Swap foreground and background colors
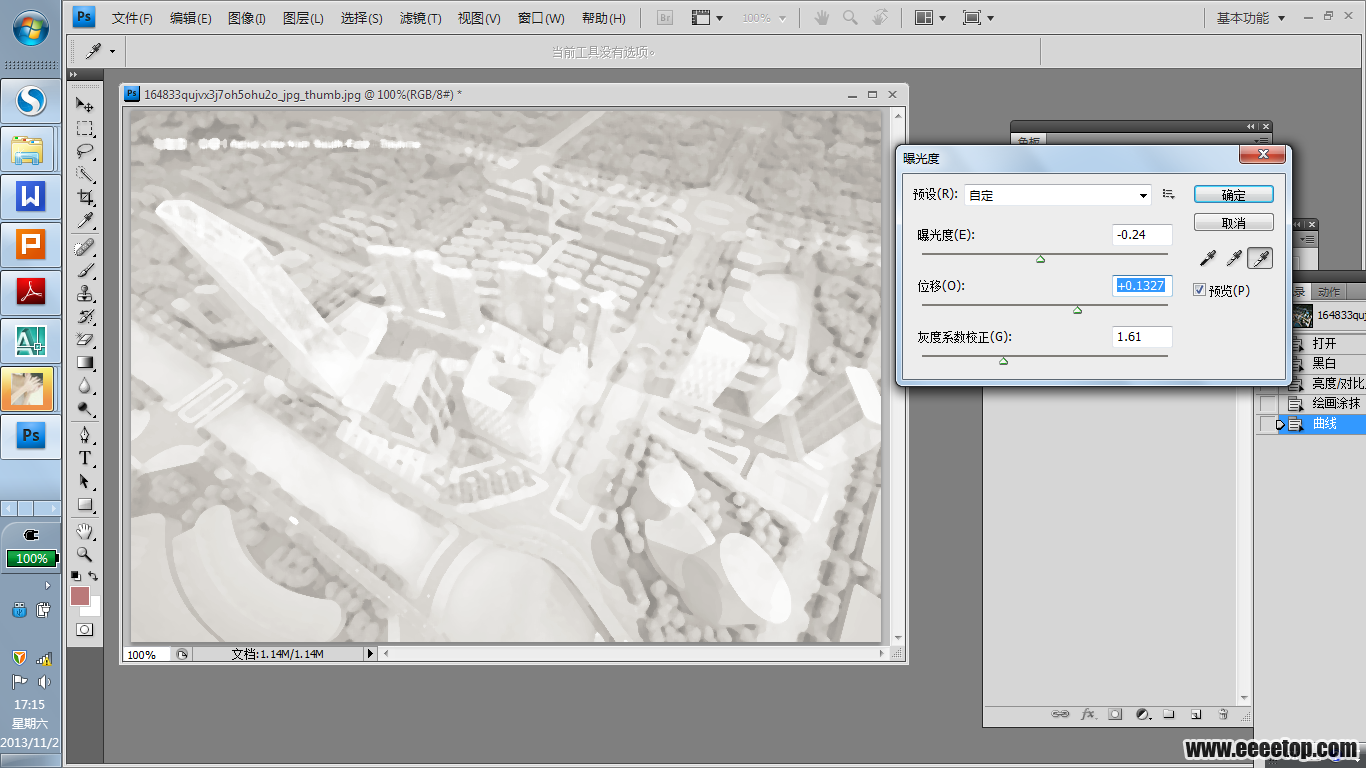 click(x=93, y=576)
